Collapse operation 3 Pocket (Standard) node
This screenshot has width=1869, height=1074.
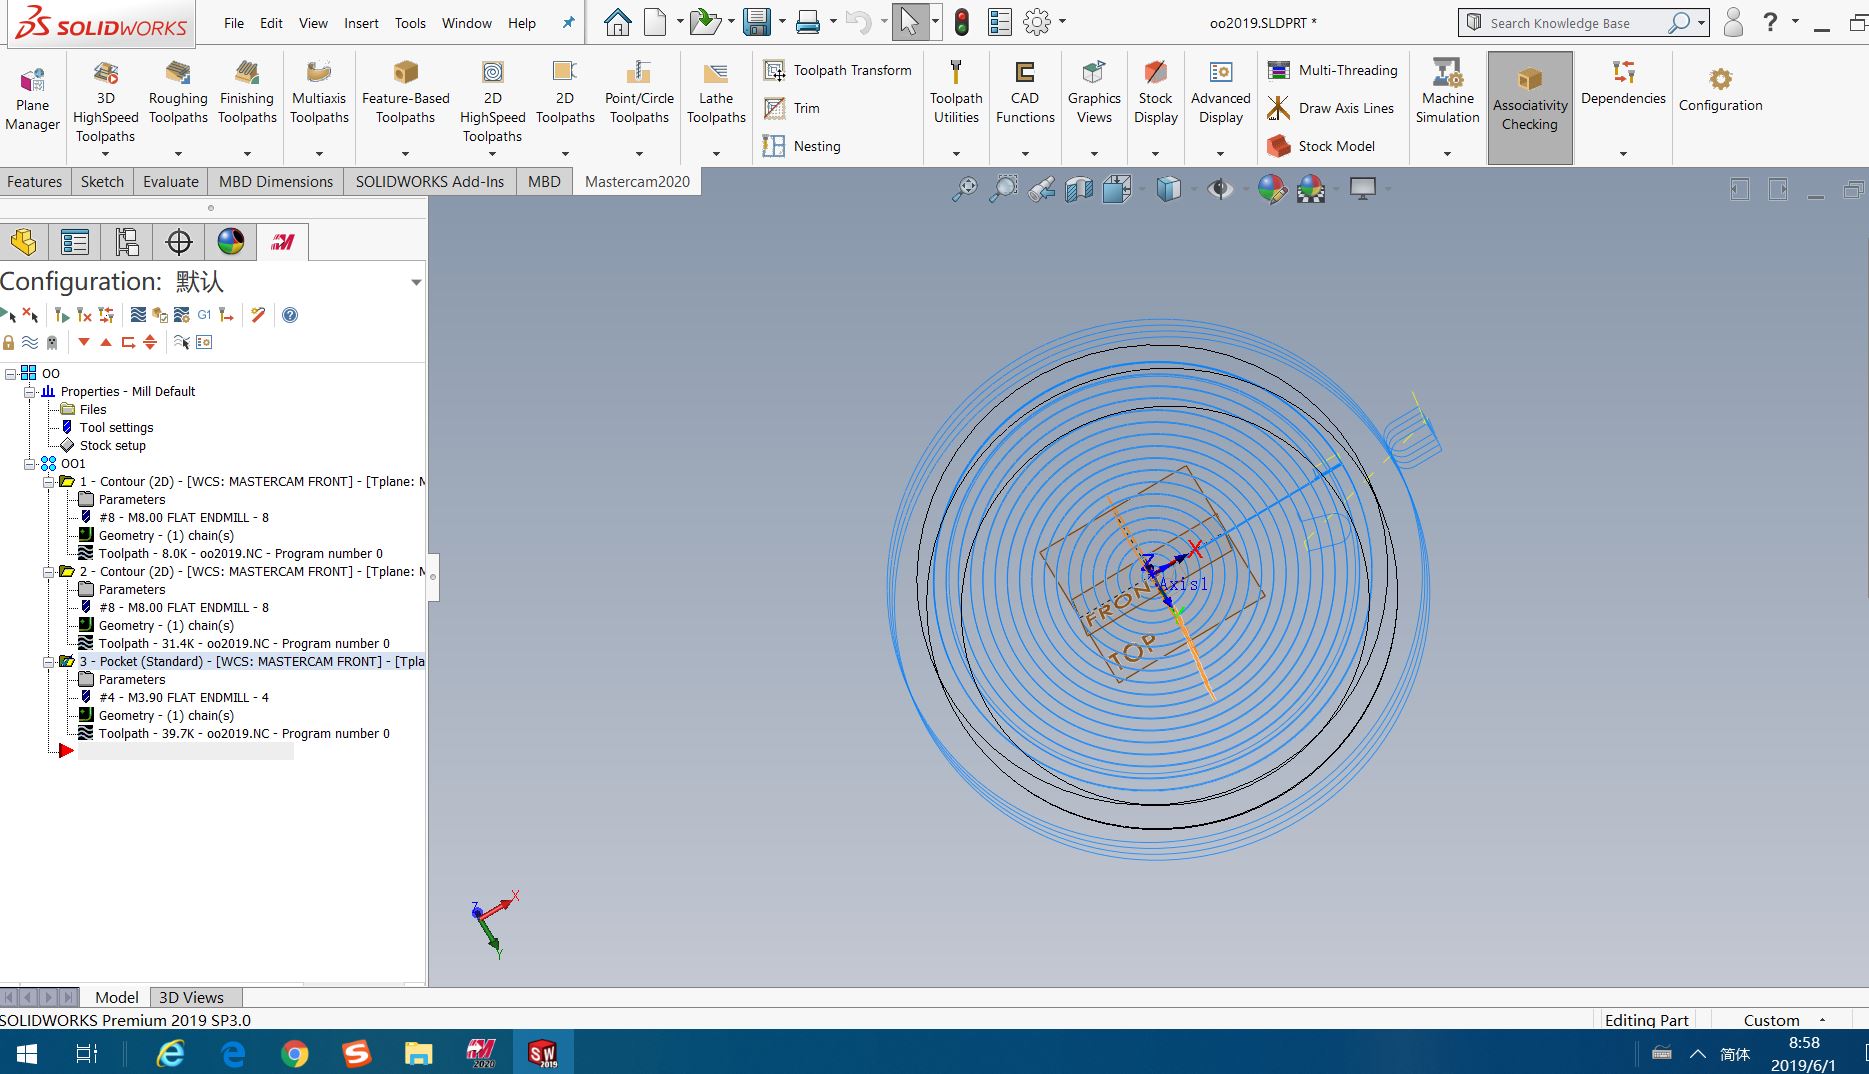click(48, 662)
